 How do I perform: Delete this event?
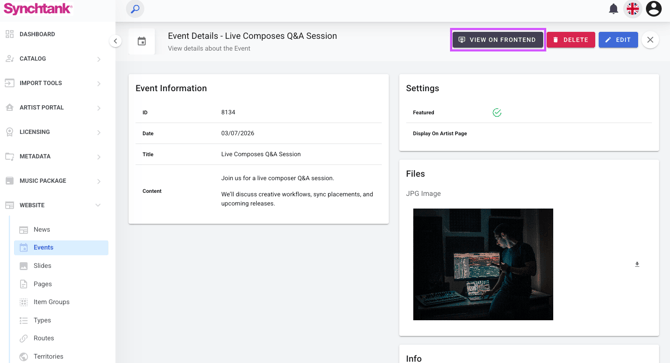click(571, 40)
